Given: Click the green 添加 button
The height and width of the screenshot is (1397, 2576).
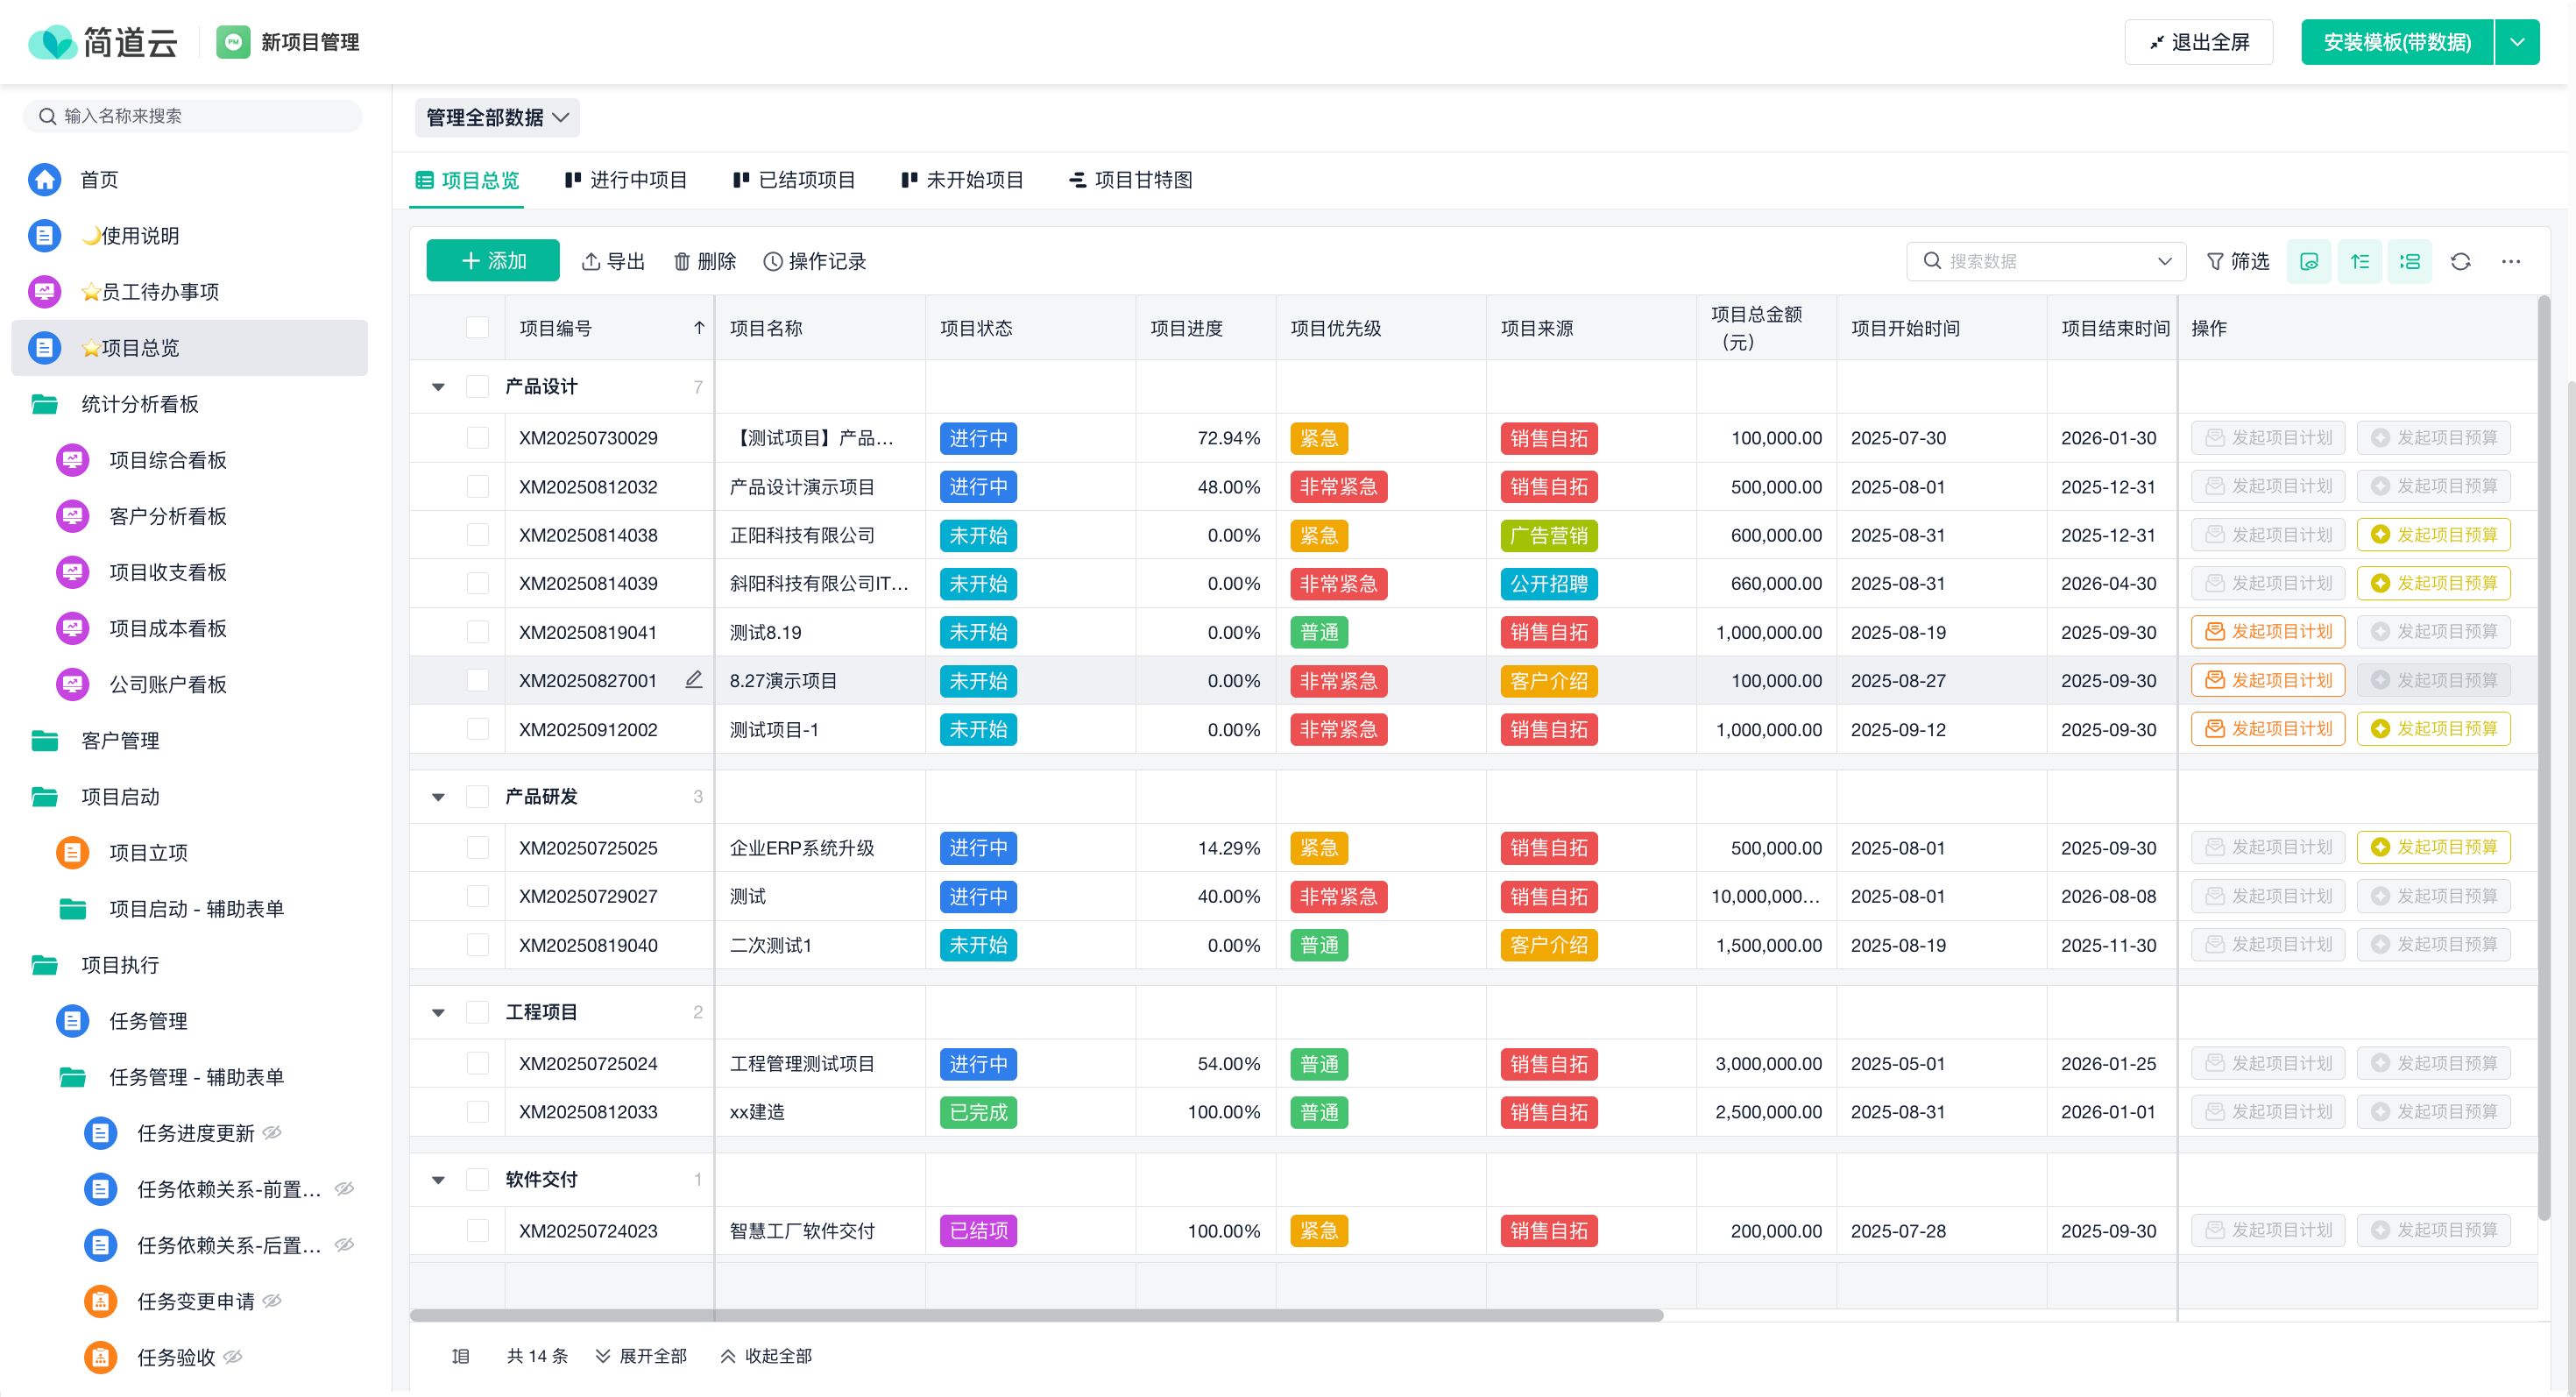Looking at the screenshot, I should pyautogui.click(x=493, y=261).
